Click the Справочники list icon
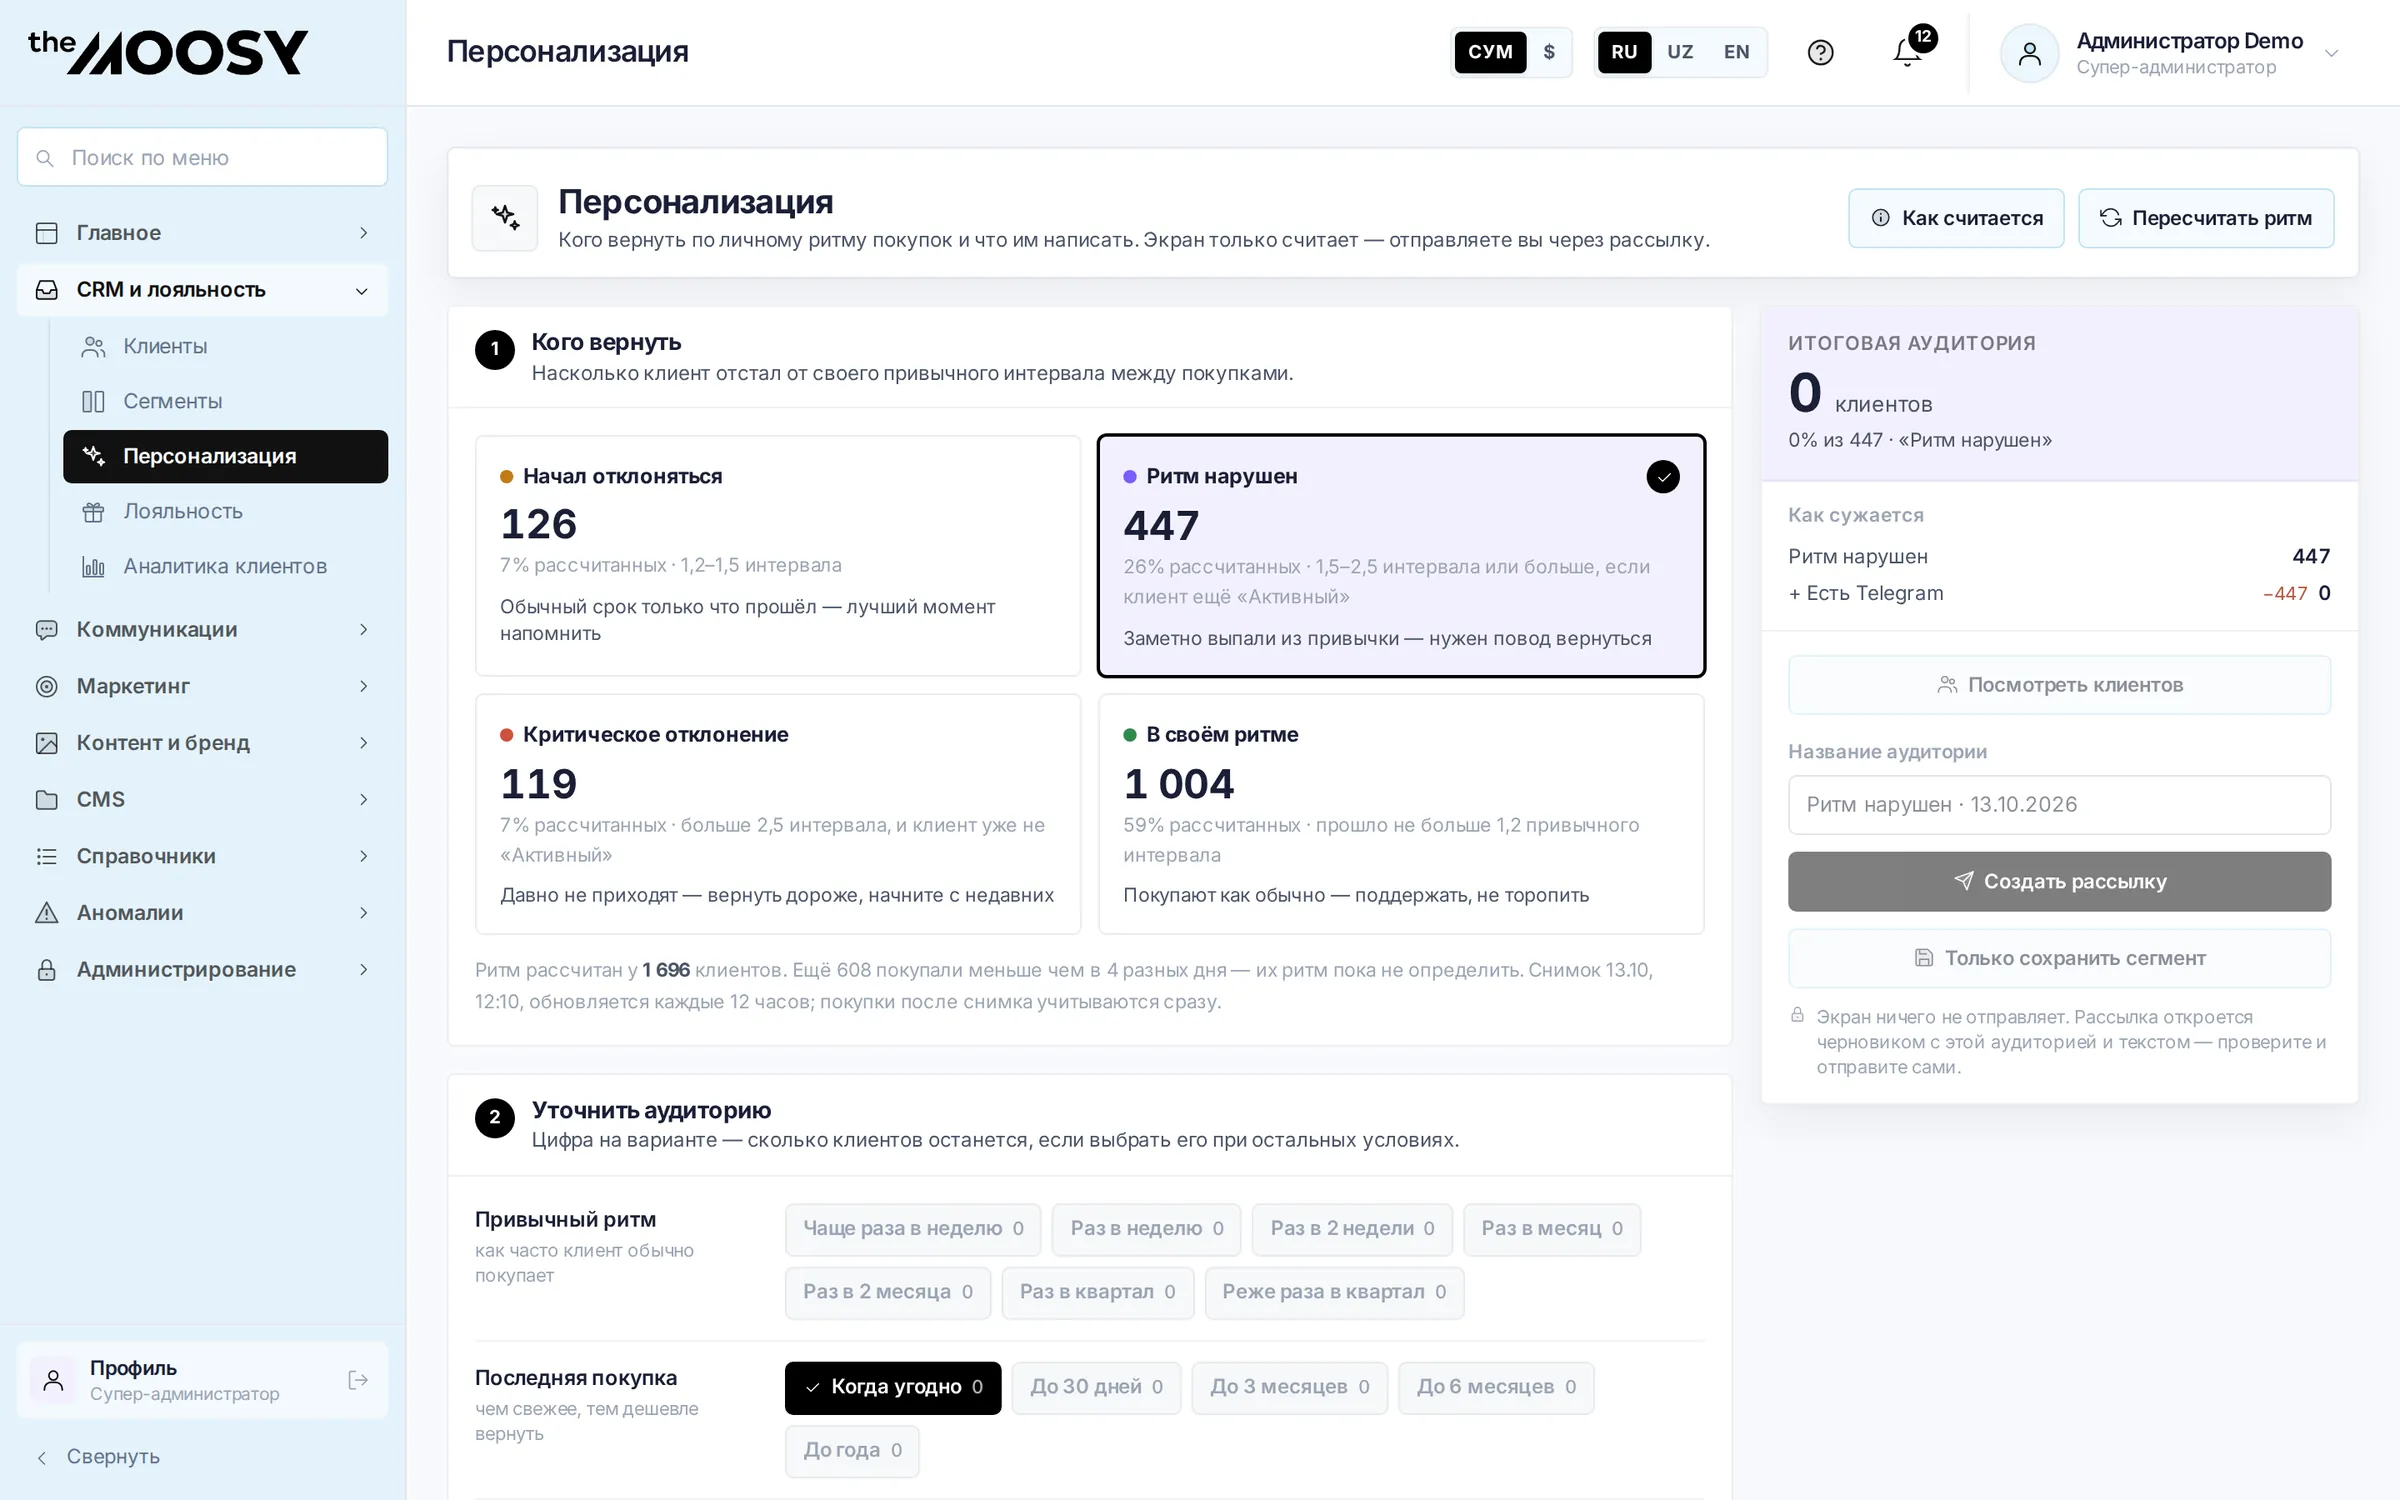Screen dimensions: 2400x1500 pyautogui.click(x=46, y=856)
